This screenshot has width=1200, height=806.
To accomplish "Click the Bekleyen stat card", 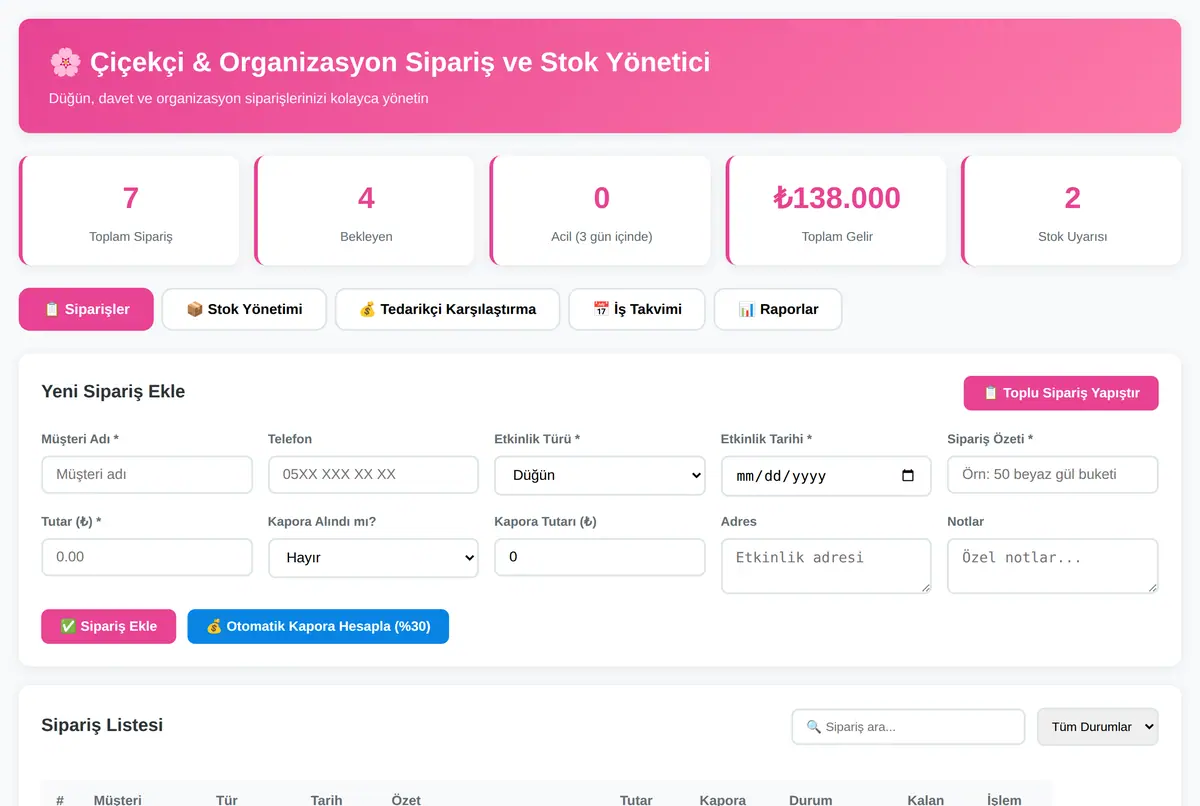I will click(365, 210).
